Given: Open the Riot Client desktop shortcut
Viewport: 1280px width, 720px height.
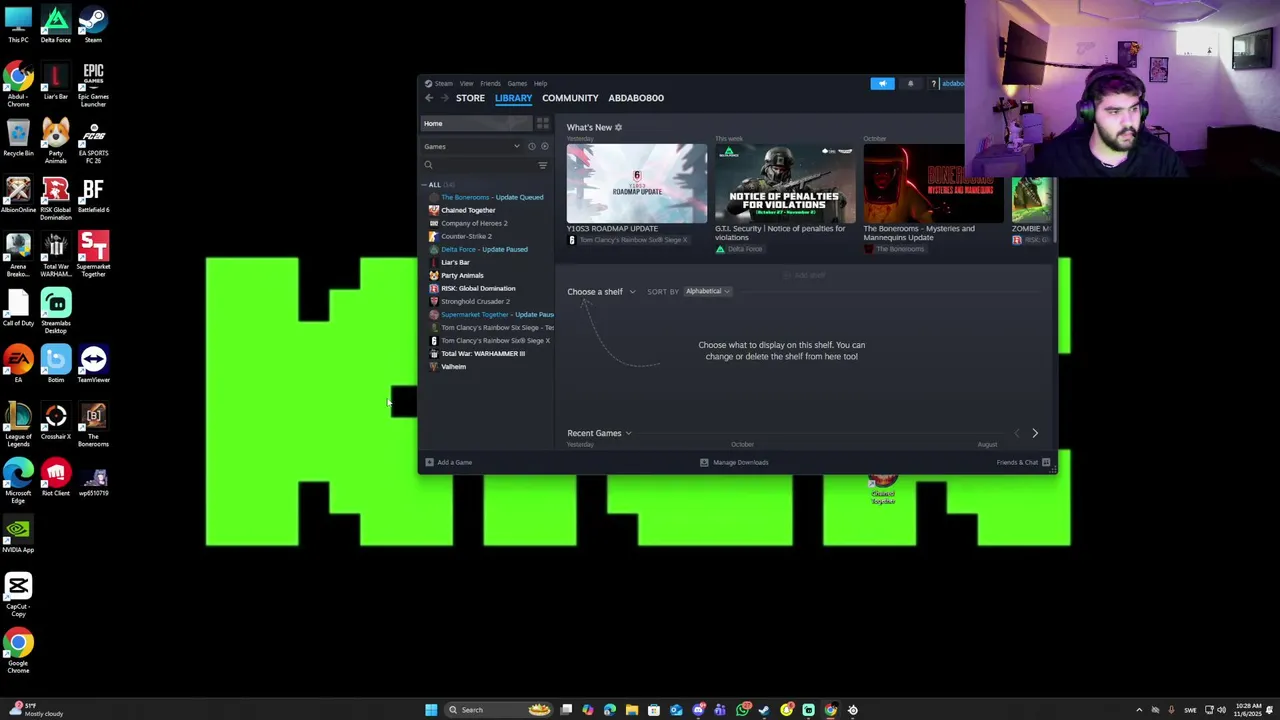Looking at the screenshot, I should pyautogui.click(x=56, y=478).
